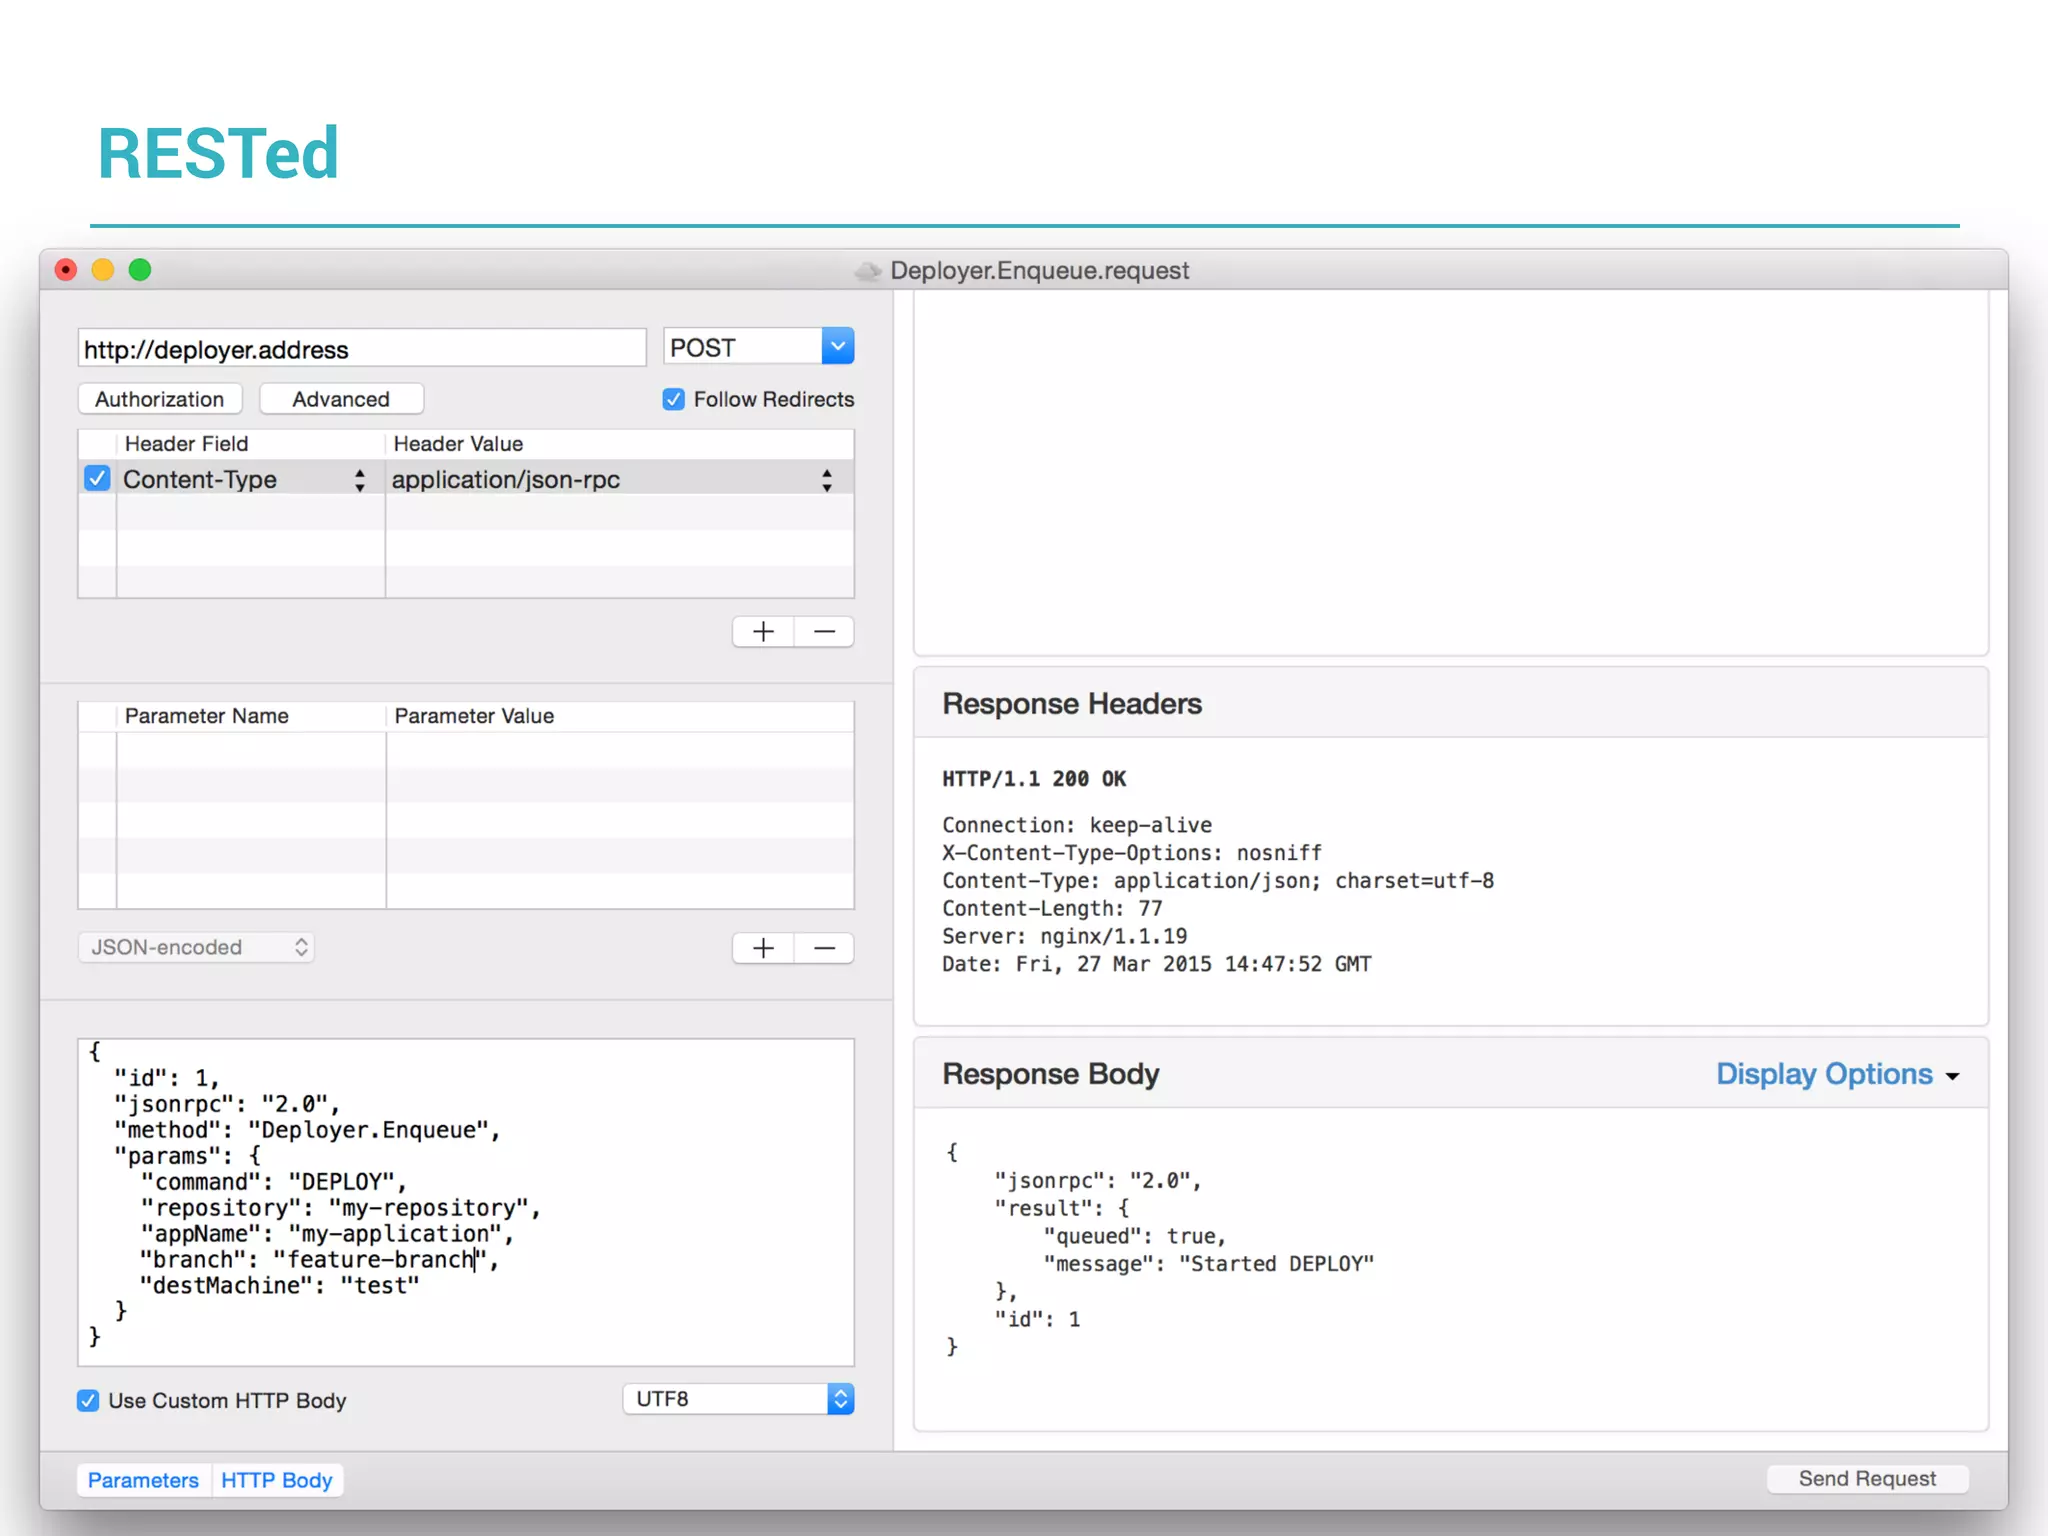Expand the Display Options menu
Viewport: 2048px width, 1536px height.
1836,1074
